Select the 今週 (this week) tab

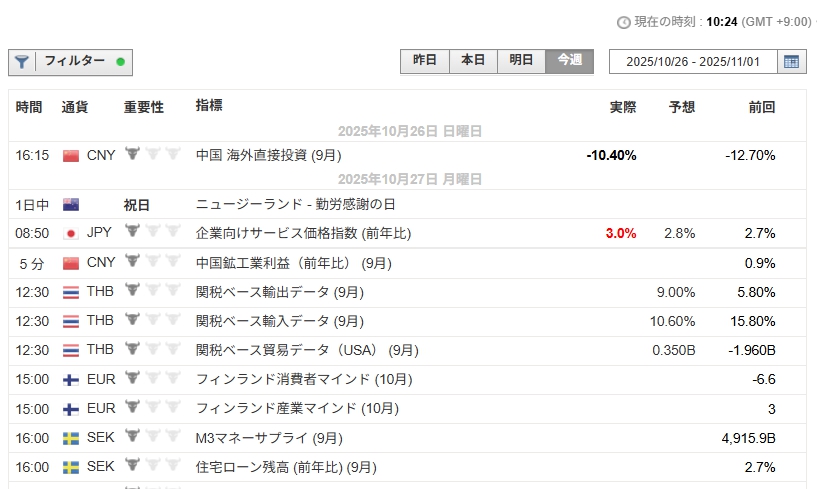(569, 60)
